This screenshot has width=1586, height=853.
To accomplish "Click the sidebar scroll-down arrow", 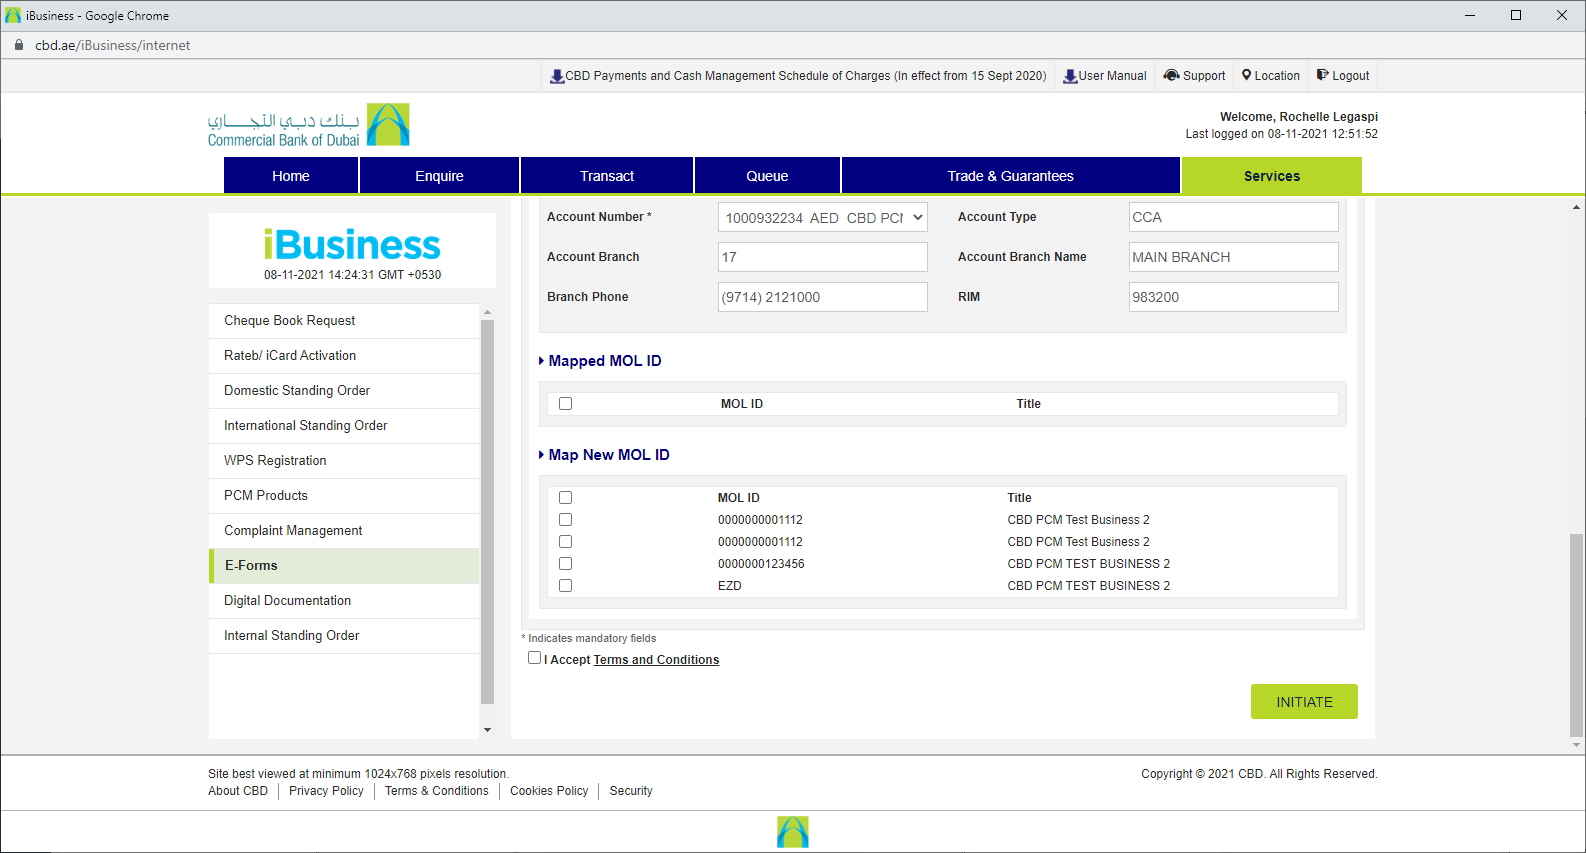I will (487, 730).
